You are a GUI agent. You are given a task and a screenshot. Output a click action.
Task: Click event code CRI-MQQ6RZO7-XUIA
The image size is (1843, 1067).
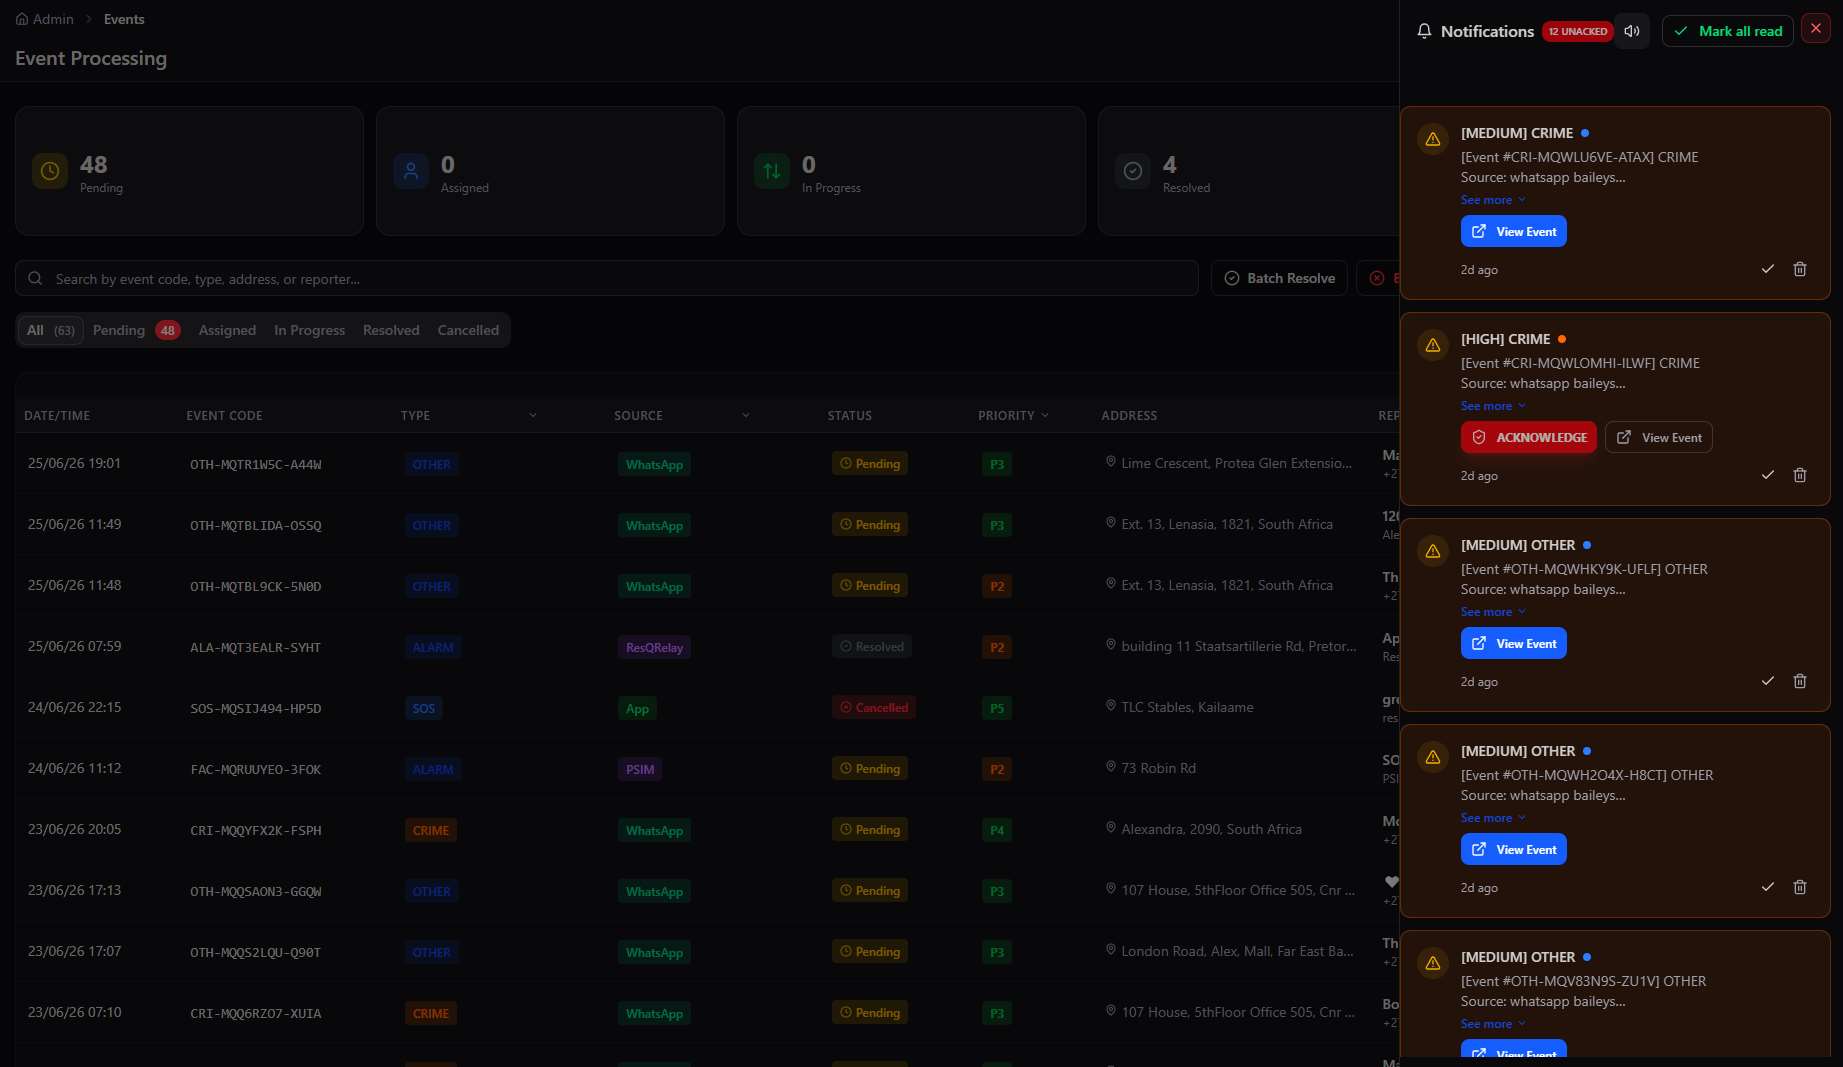(256, 1013)
